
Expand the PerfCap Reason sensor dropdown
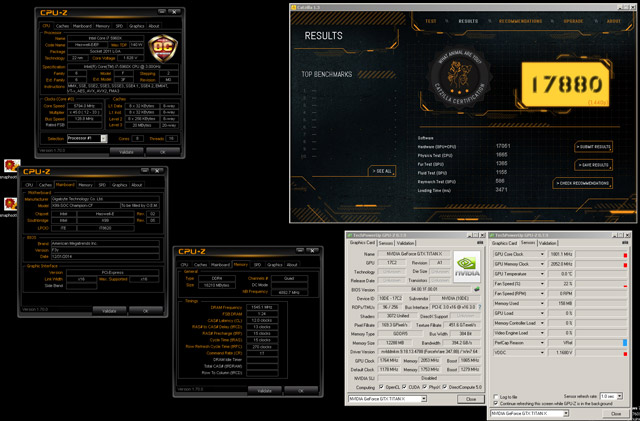tap(542, 343)
